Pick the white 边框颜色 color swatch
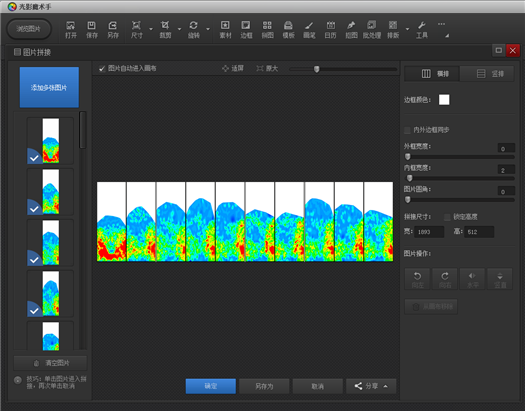 [x=444, y=100]
